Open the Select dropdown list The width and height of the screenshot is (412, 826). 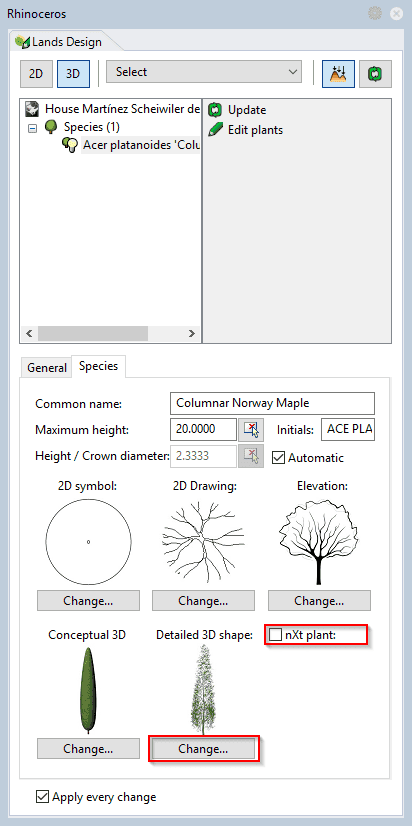[x=204, y=72]
